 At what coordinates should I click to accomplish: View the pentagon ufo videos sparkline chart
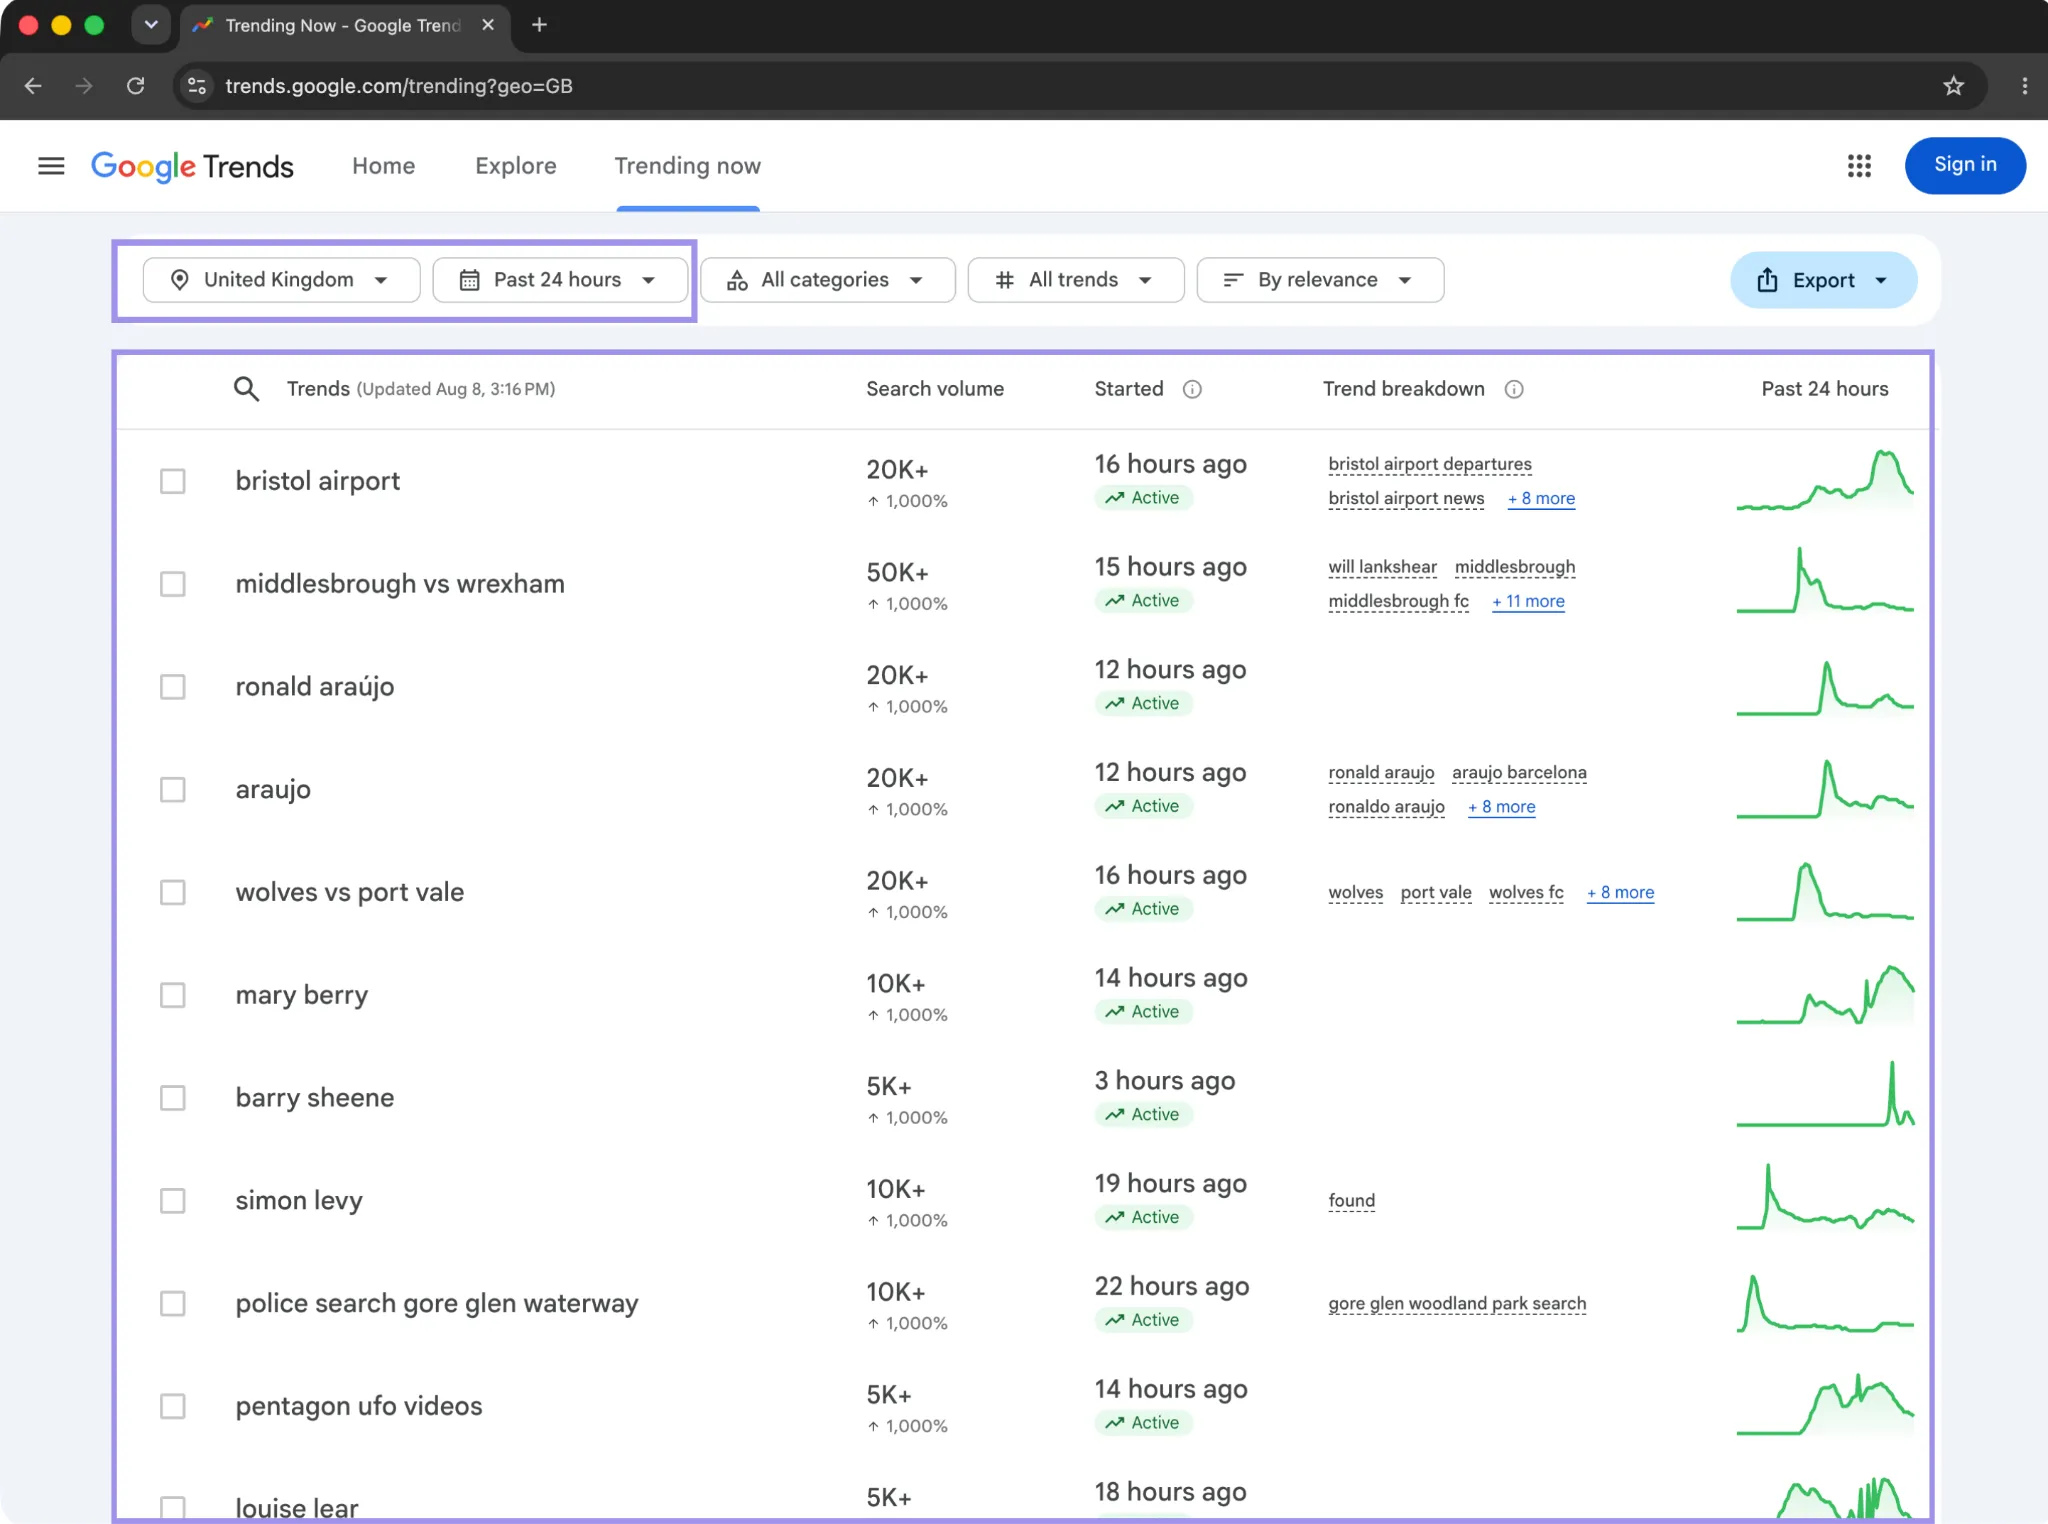(1825, 1405)
